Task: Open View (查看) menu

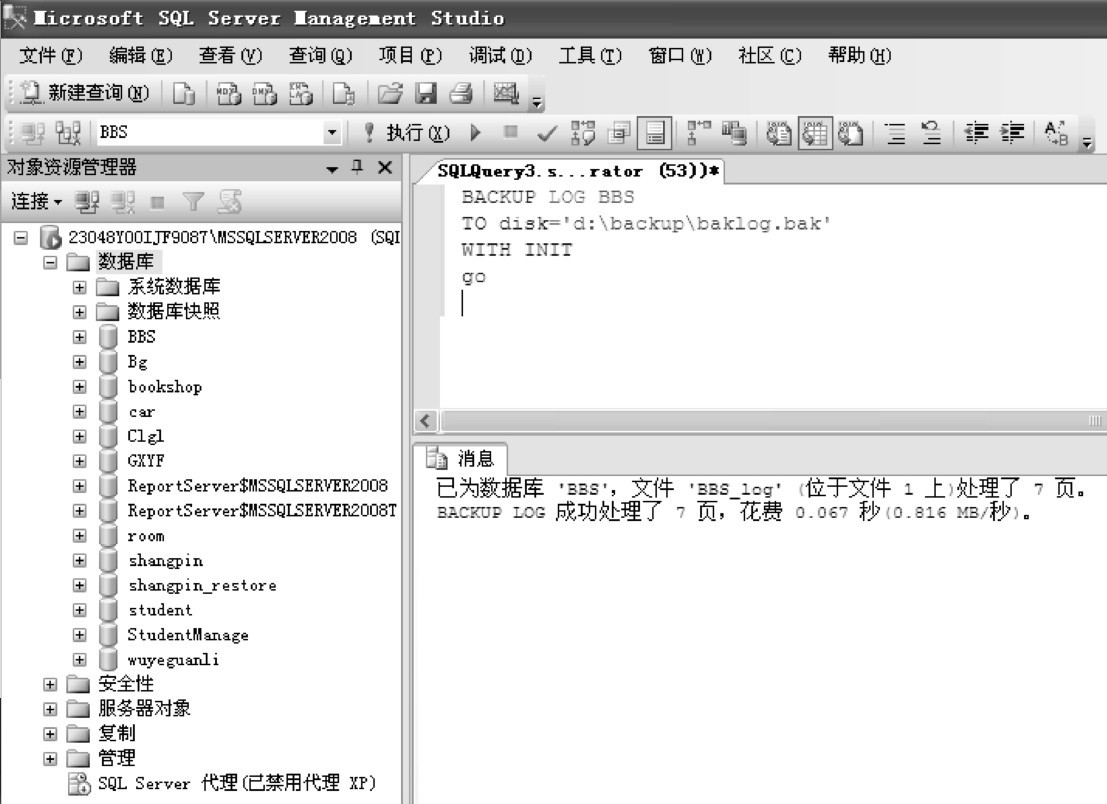Action: [230, 55]
